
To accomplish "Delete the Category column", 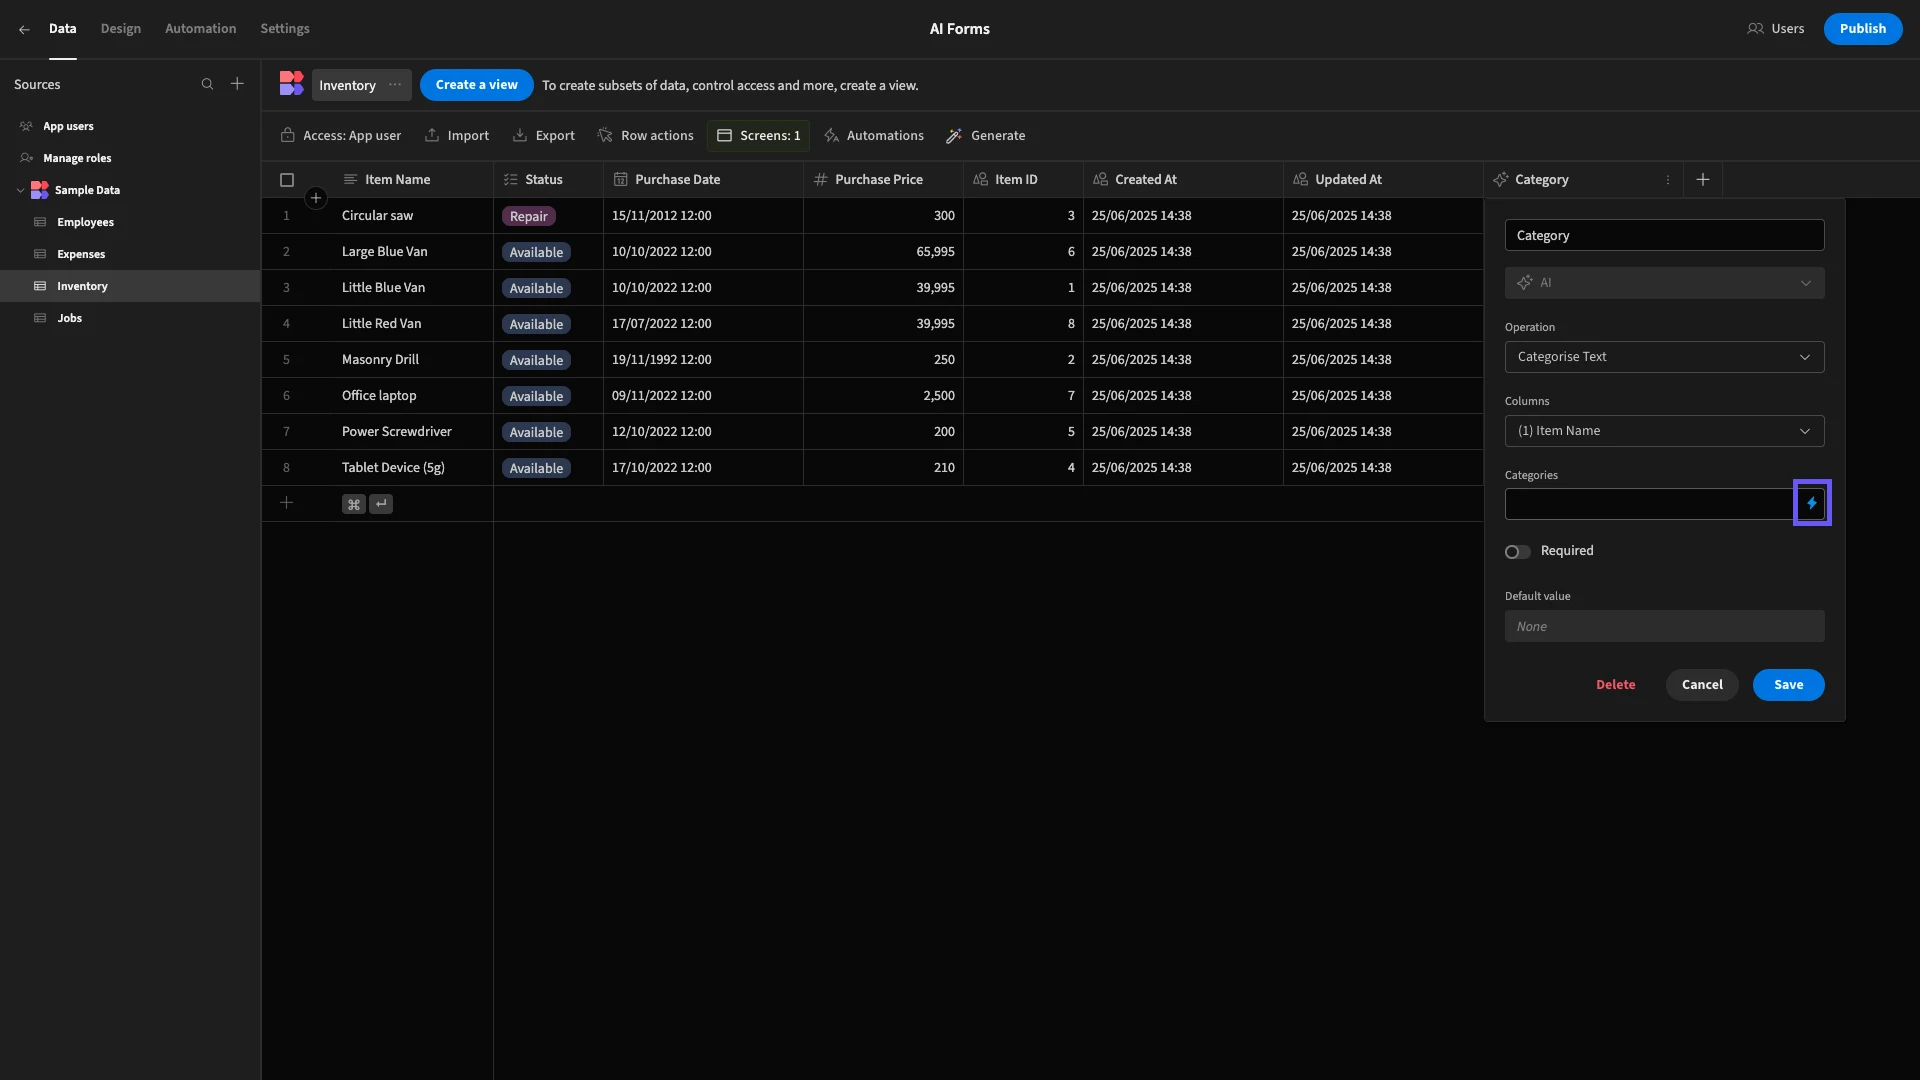I will tap(1615, 685).
